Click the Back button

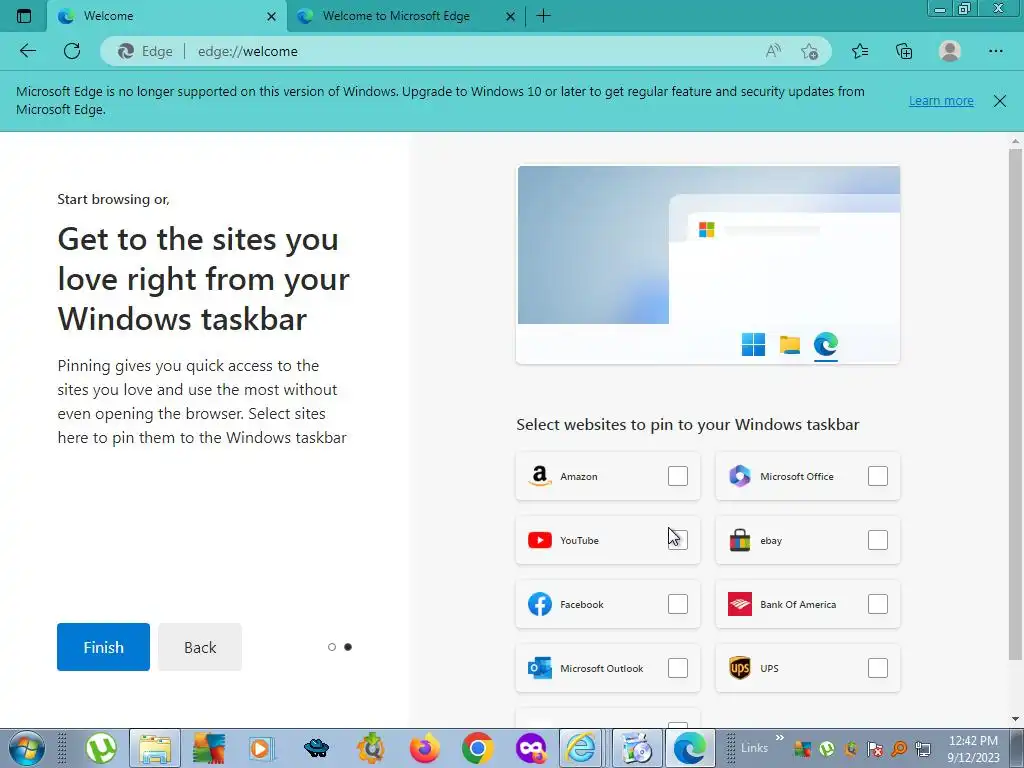point(200,647)
